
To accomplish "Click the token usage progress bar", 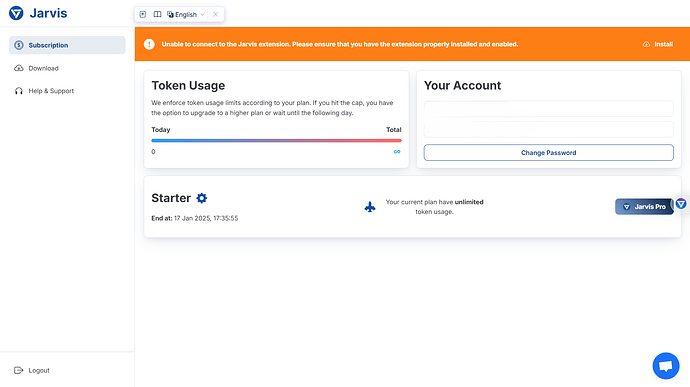I will click(276, 140).
